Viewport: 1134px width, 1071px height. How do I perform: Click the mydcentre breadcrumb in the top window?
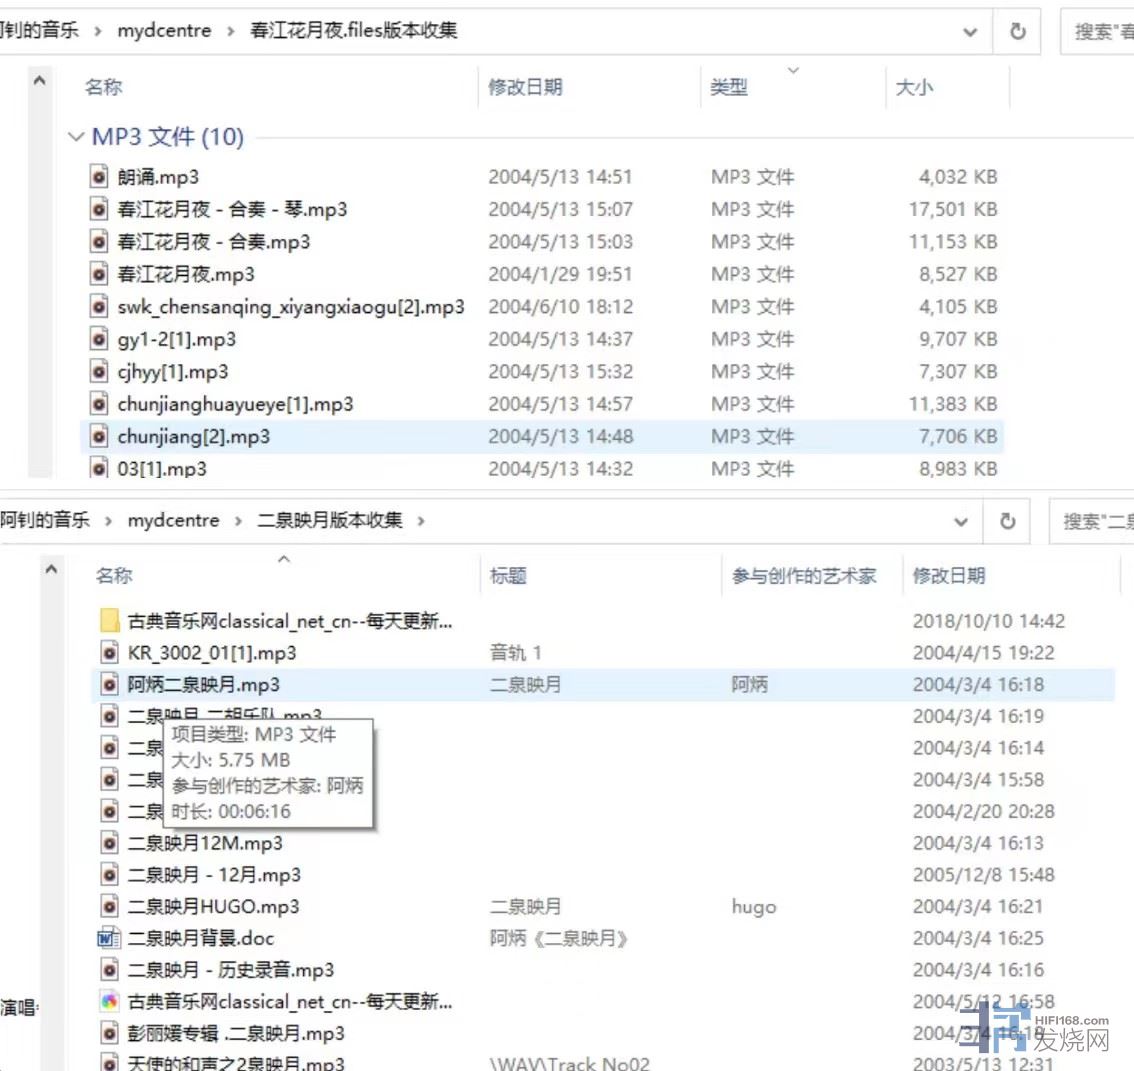164,31
